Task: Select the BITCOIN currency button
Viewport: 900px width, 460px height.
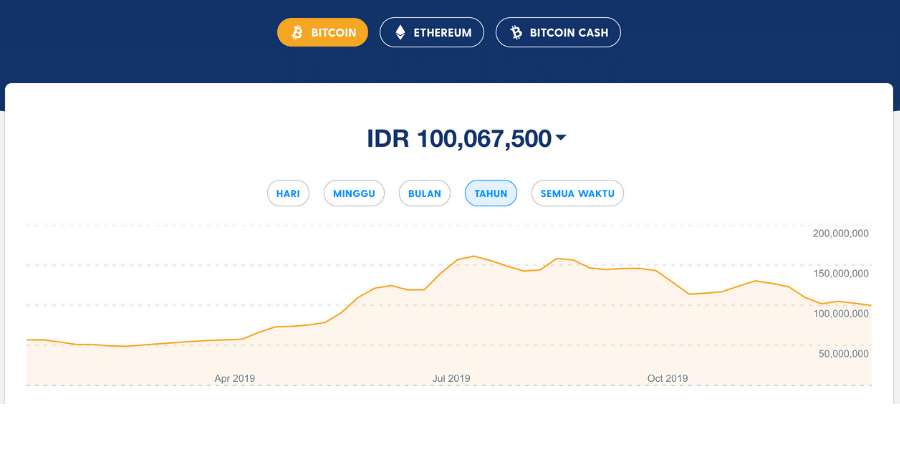Action: tap(323, 33)
